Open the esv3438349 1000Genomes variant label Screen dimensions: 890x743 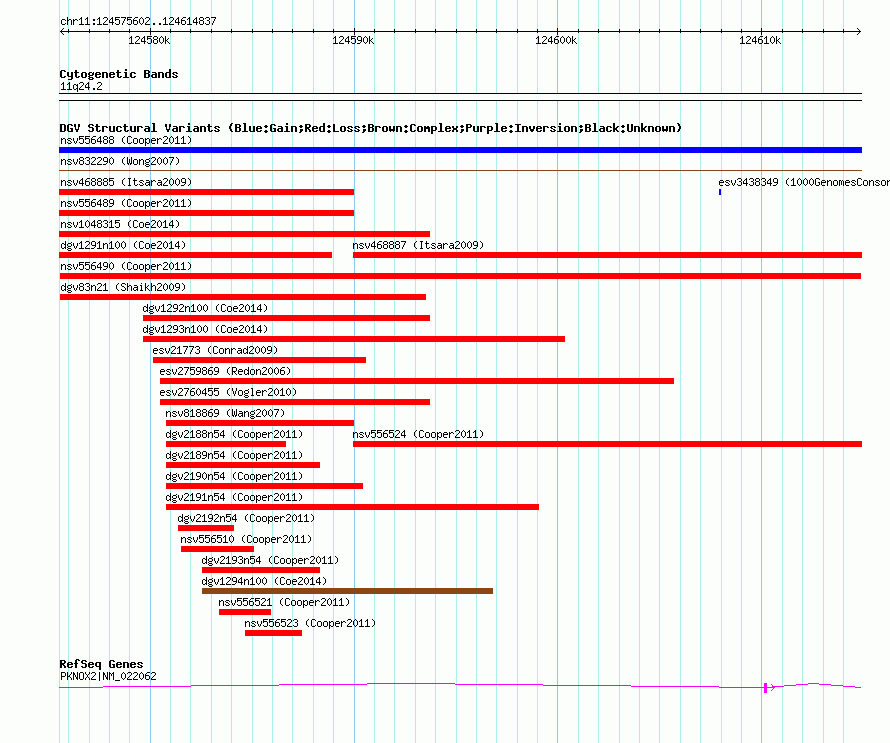pyautogui.click(x=804, y=182)
